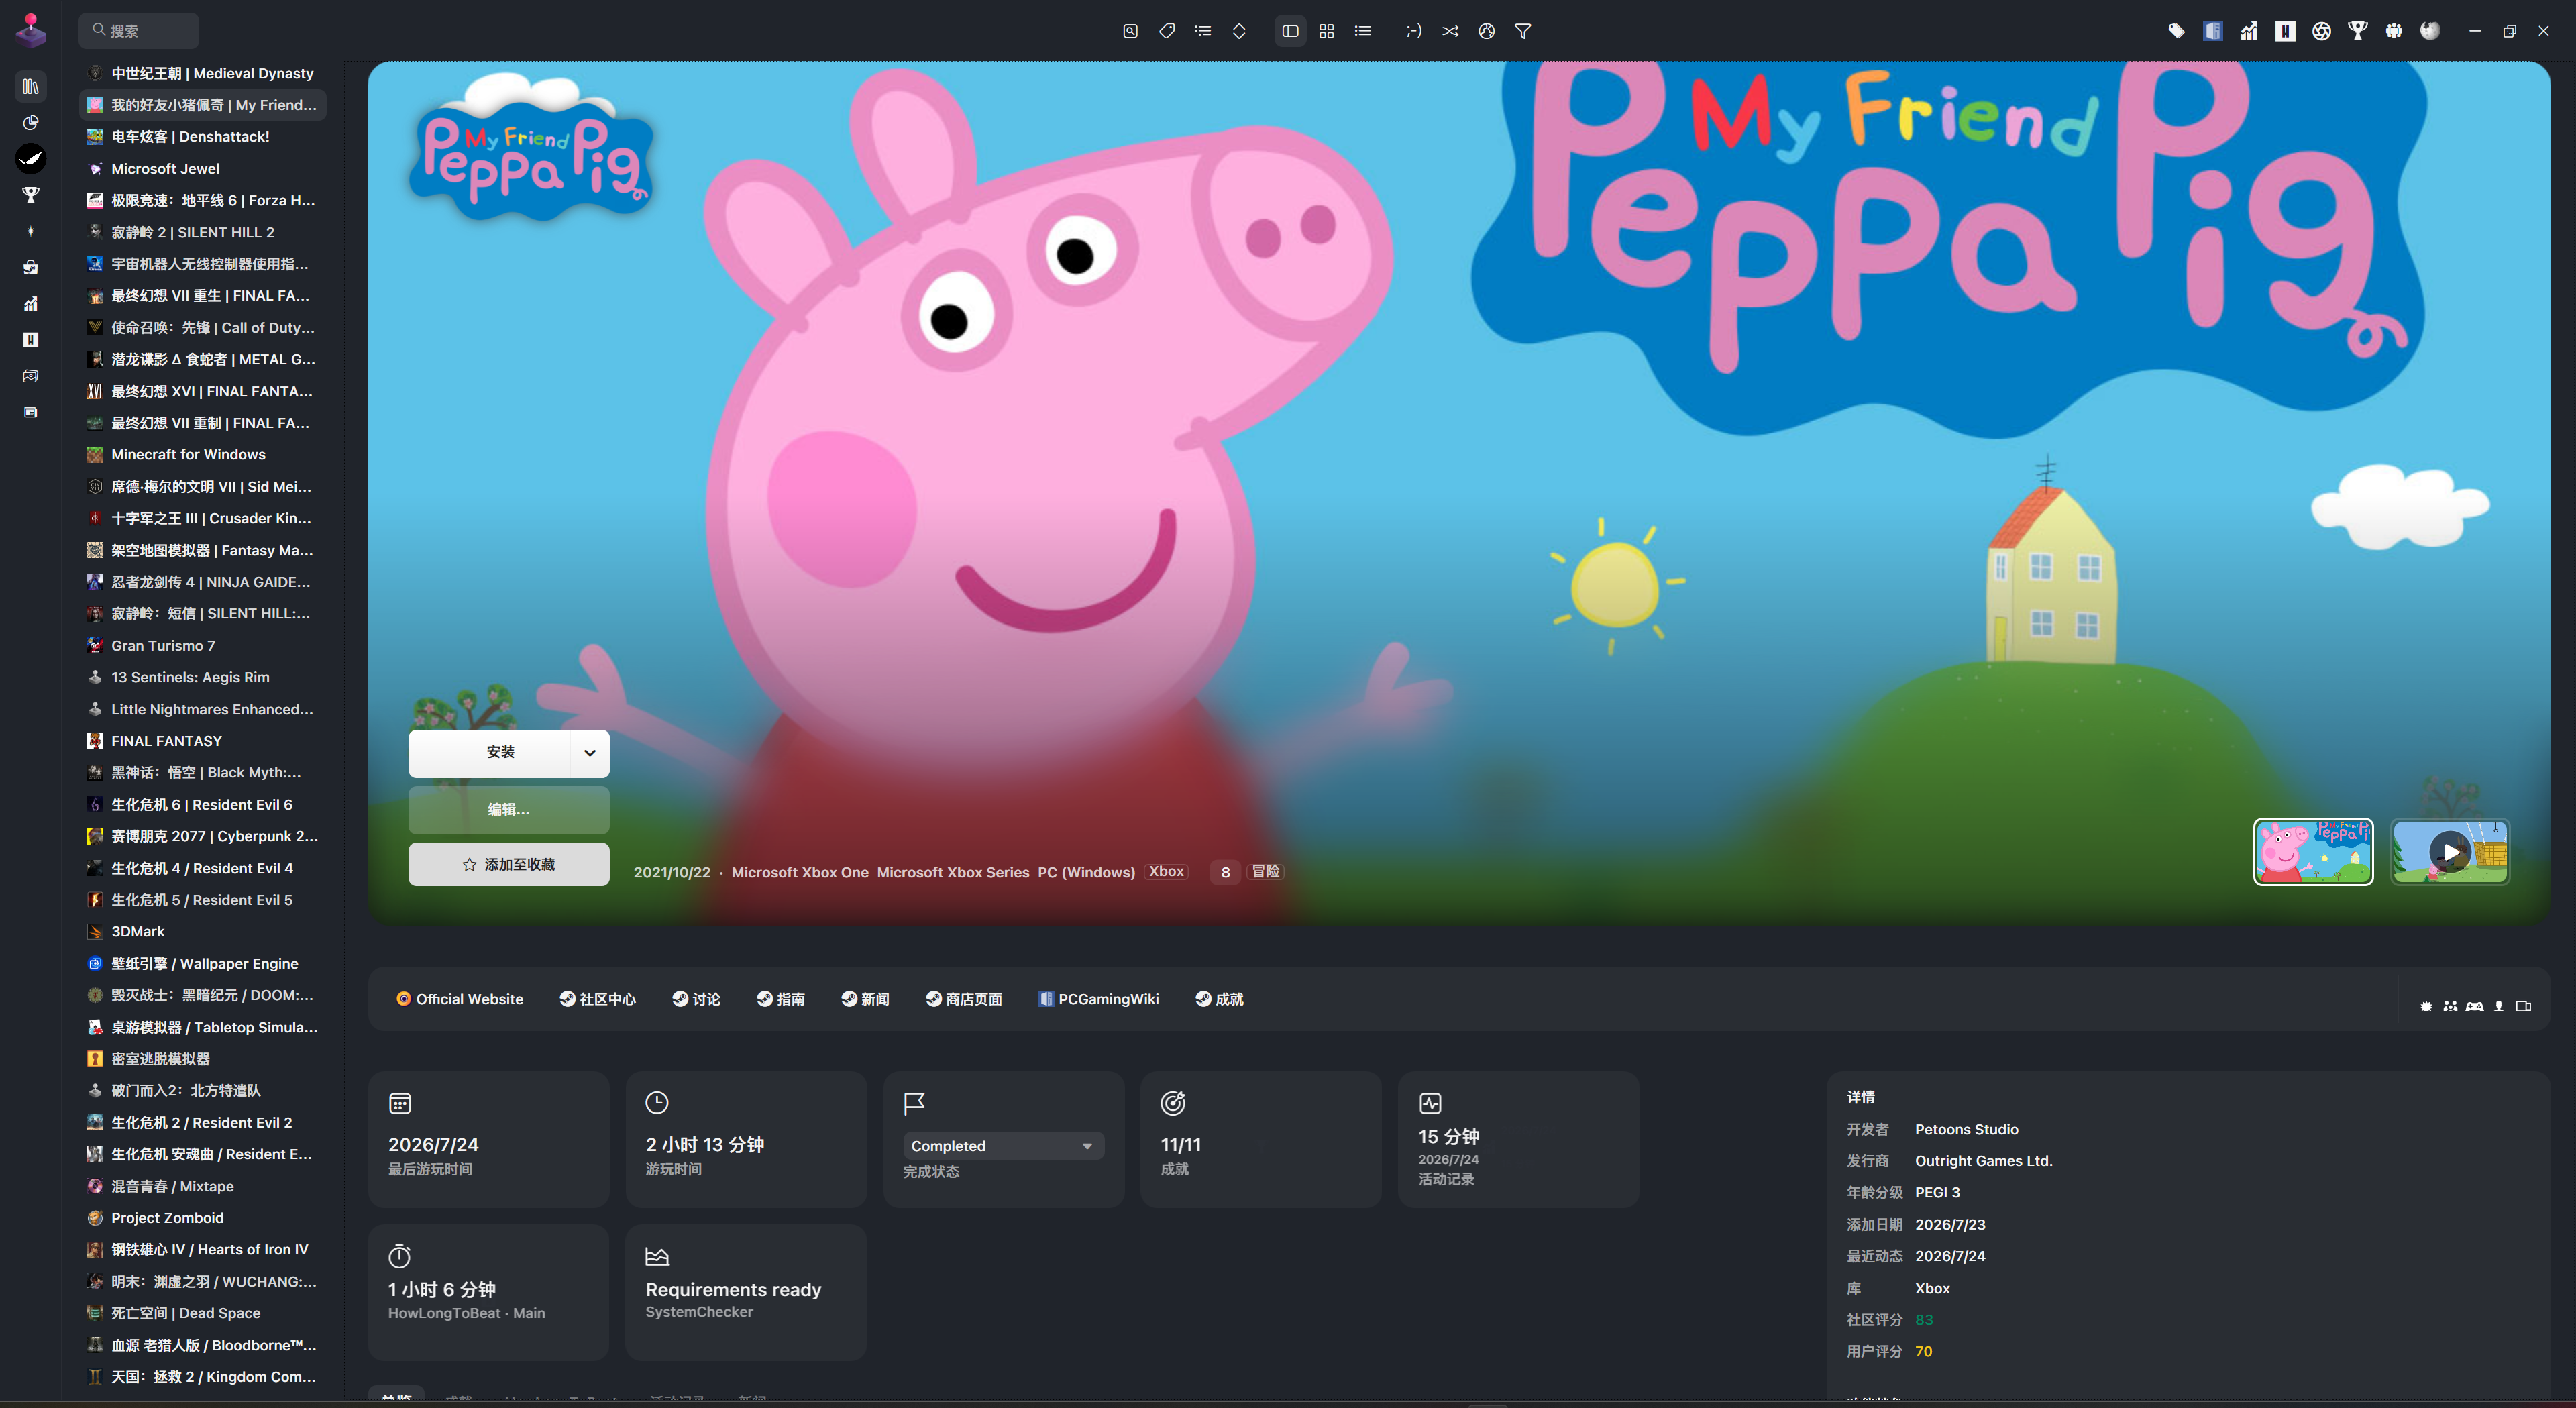Open the 指南 guides link
This screenshot has height=1408, width=2576.
coord(781,999)
